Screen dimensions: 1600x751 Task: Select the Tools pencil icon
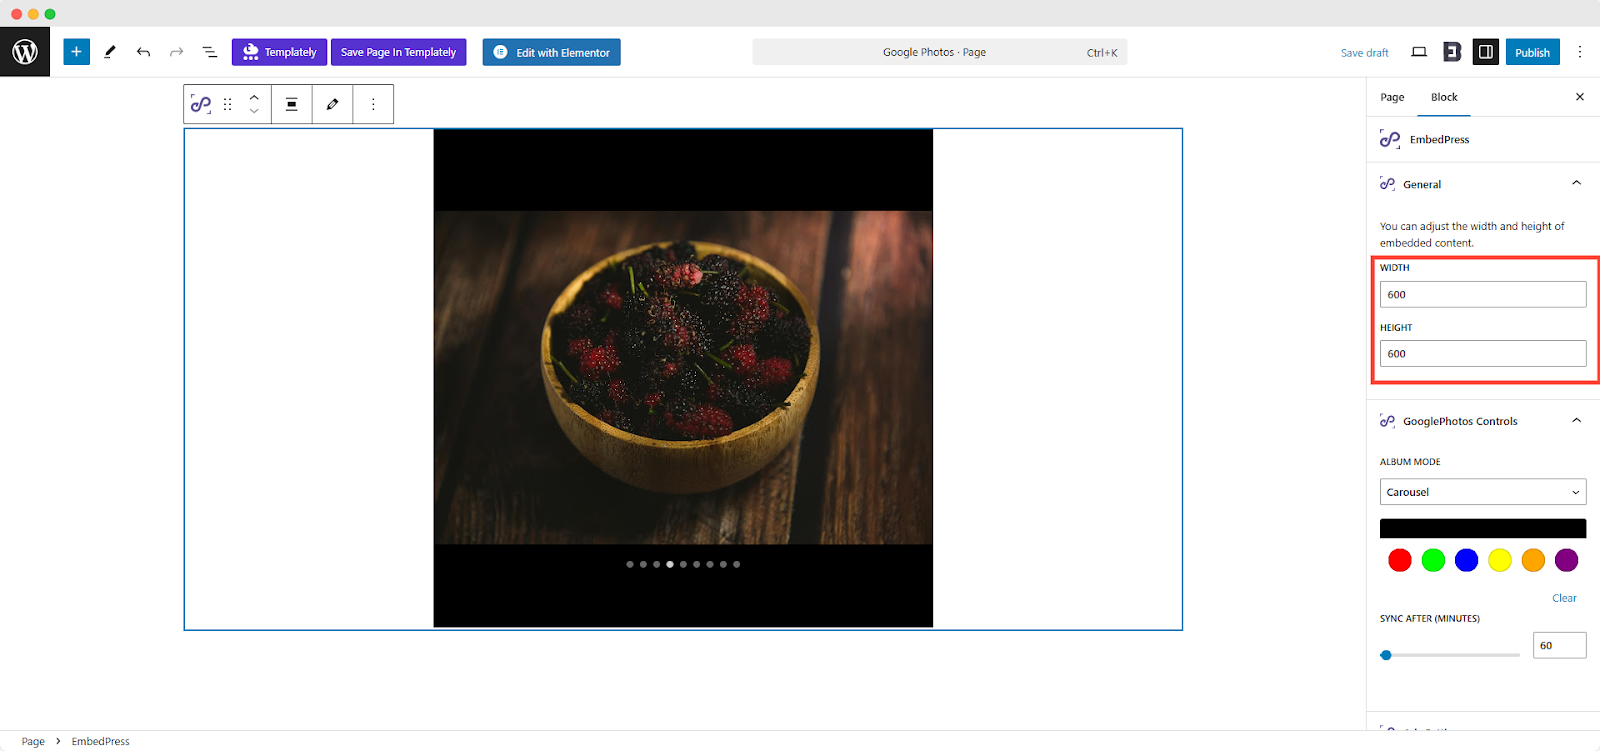(x=110, y=52)
